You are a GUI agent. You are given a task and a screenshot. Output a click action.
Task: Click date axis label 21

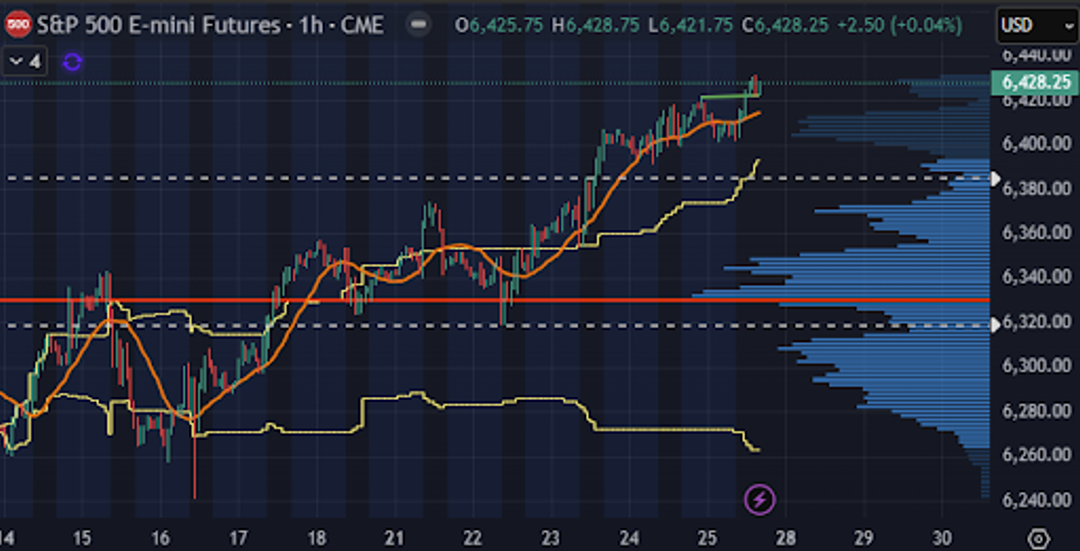(x=393, y=538)
